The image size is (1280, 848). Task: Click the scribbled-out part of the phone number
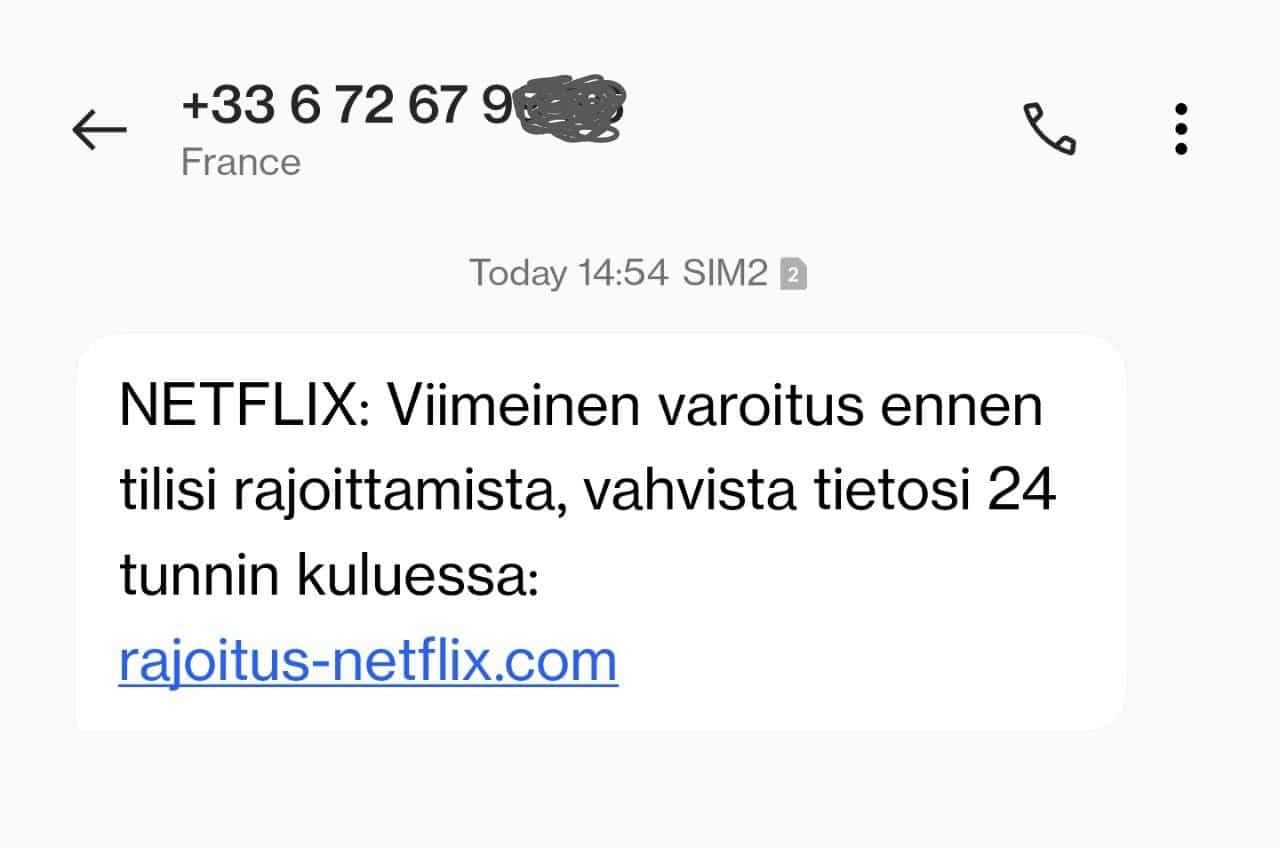572,107
